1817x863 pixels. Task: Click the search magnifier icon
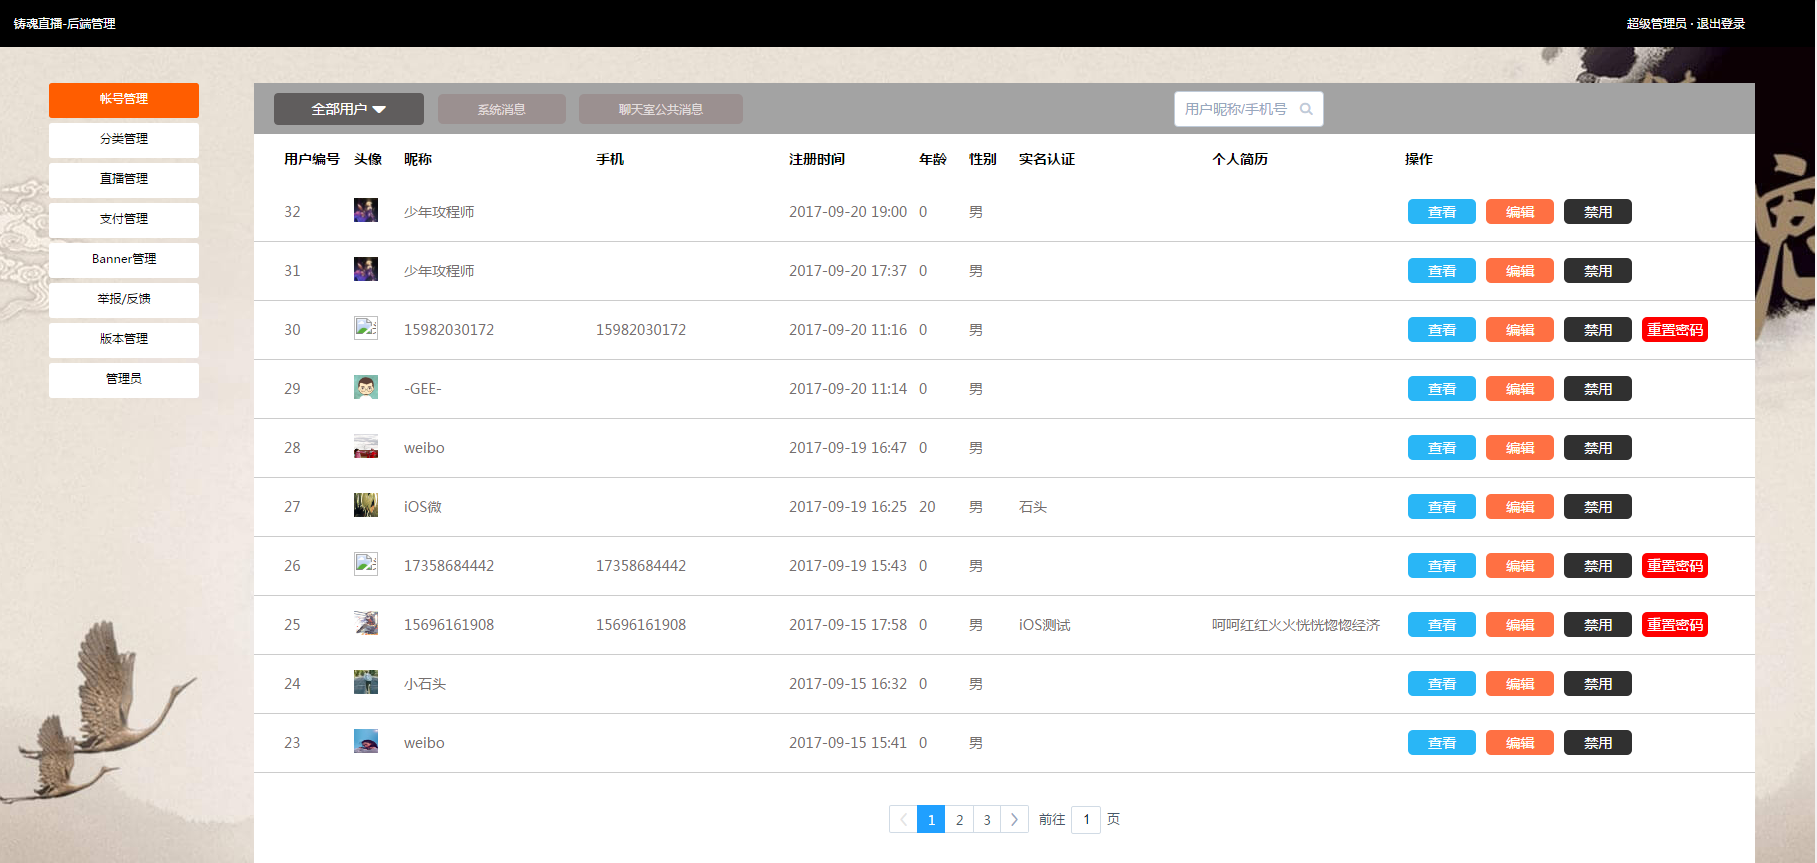pyautogui.click(x=1306, y=109)
